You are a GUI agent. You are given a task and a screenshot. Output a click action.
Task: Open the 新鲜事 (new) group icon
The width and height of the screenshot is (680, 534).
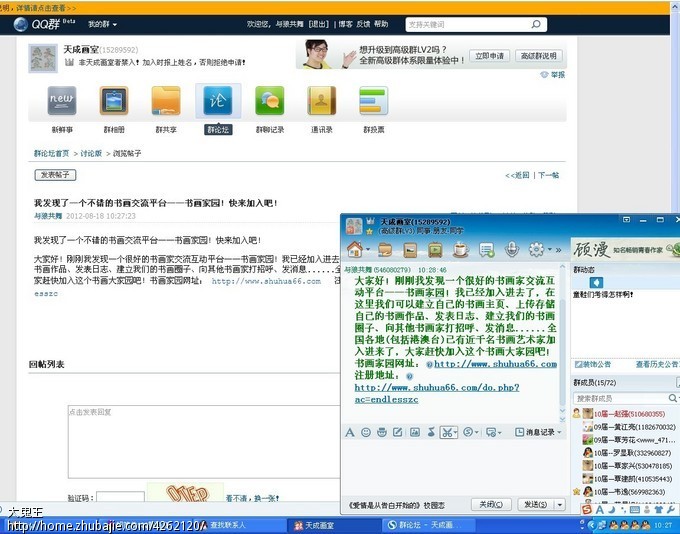pos(62,101)
